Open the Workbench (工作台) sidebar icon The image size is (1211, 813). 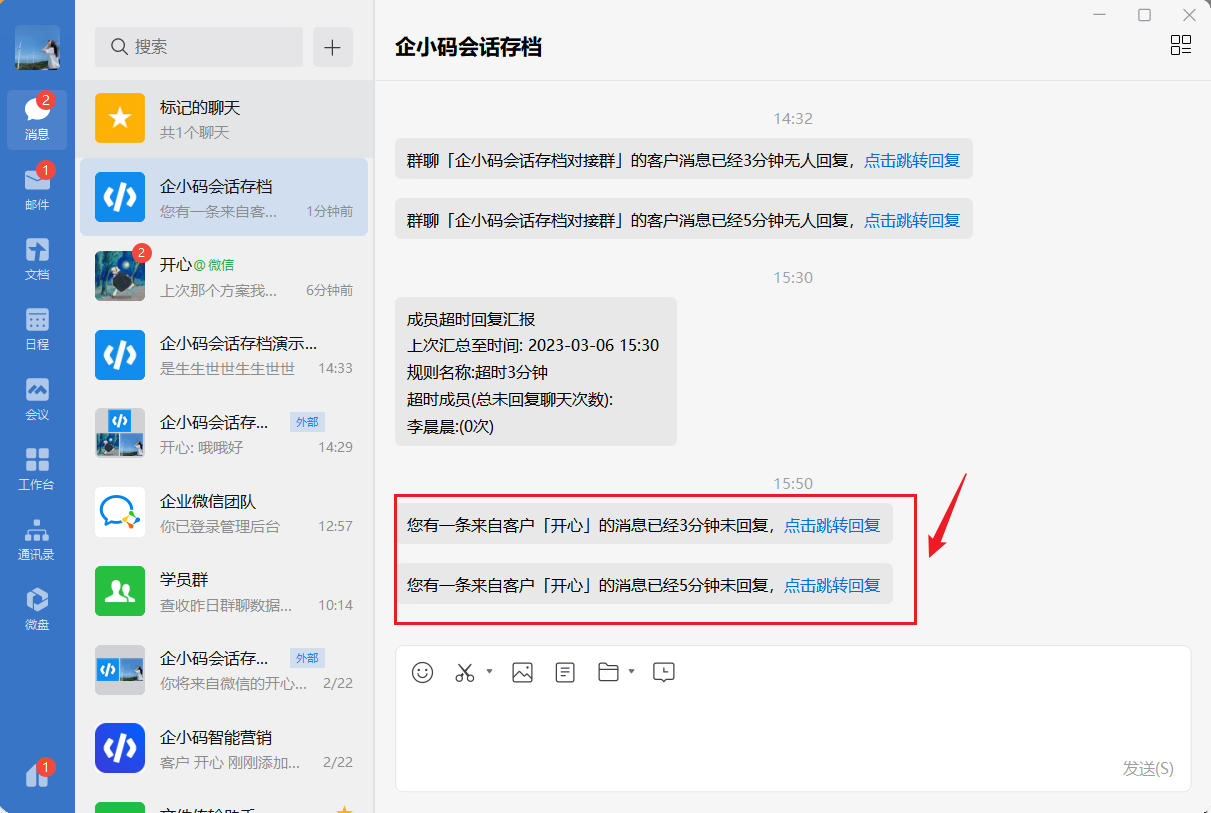[37, 468]
